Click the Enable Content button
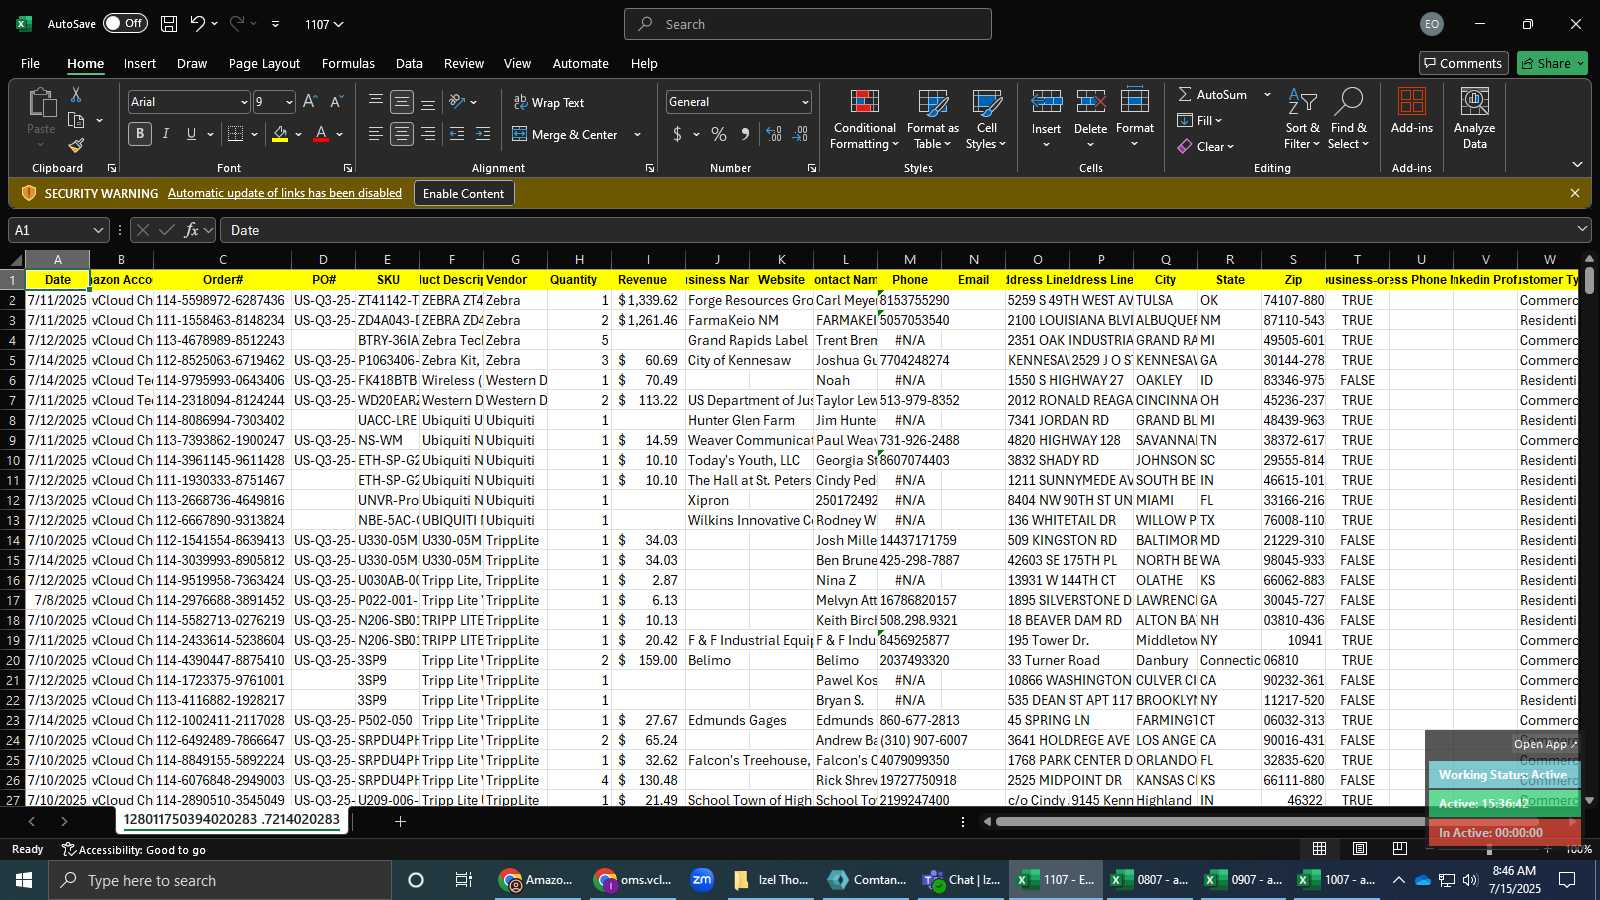This screenshot has width=1600, height=900. pos(464,193)
